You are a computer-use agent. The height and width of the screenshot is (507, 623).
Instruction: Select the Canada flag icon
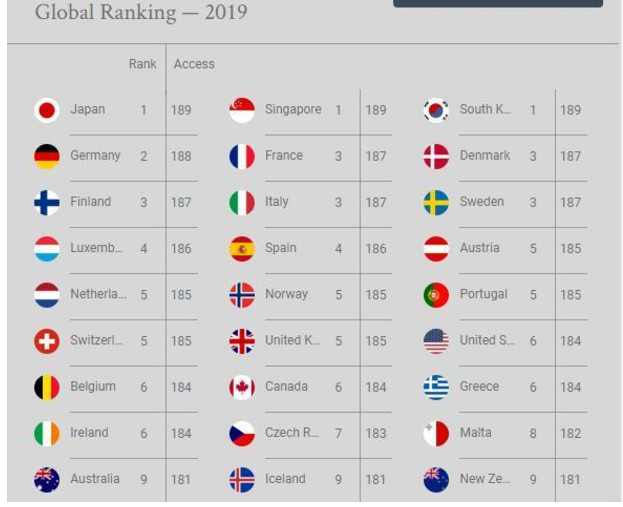point(242,387)
